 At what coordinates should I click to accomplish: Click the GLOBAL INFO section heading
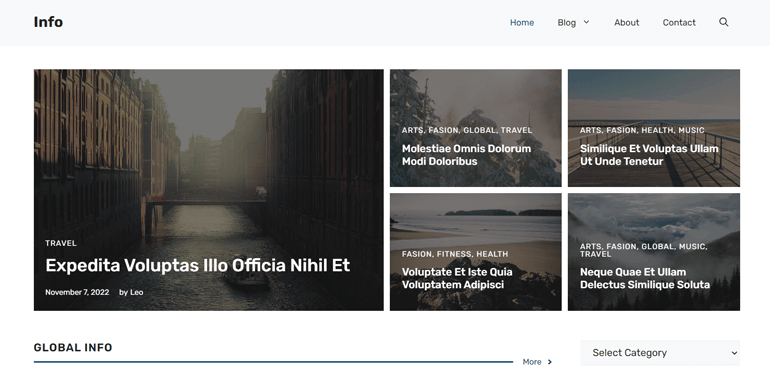point(73,348)
